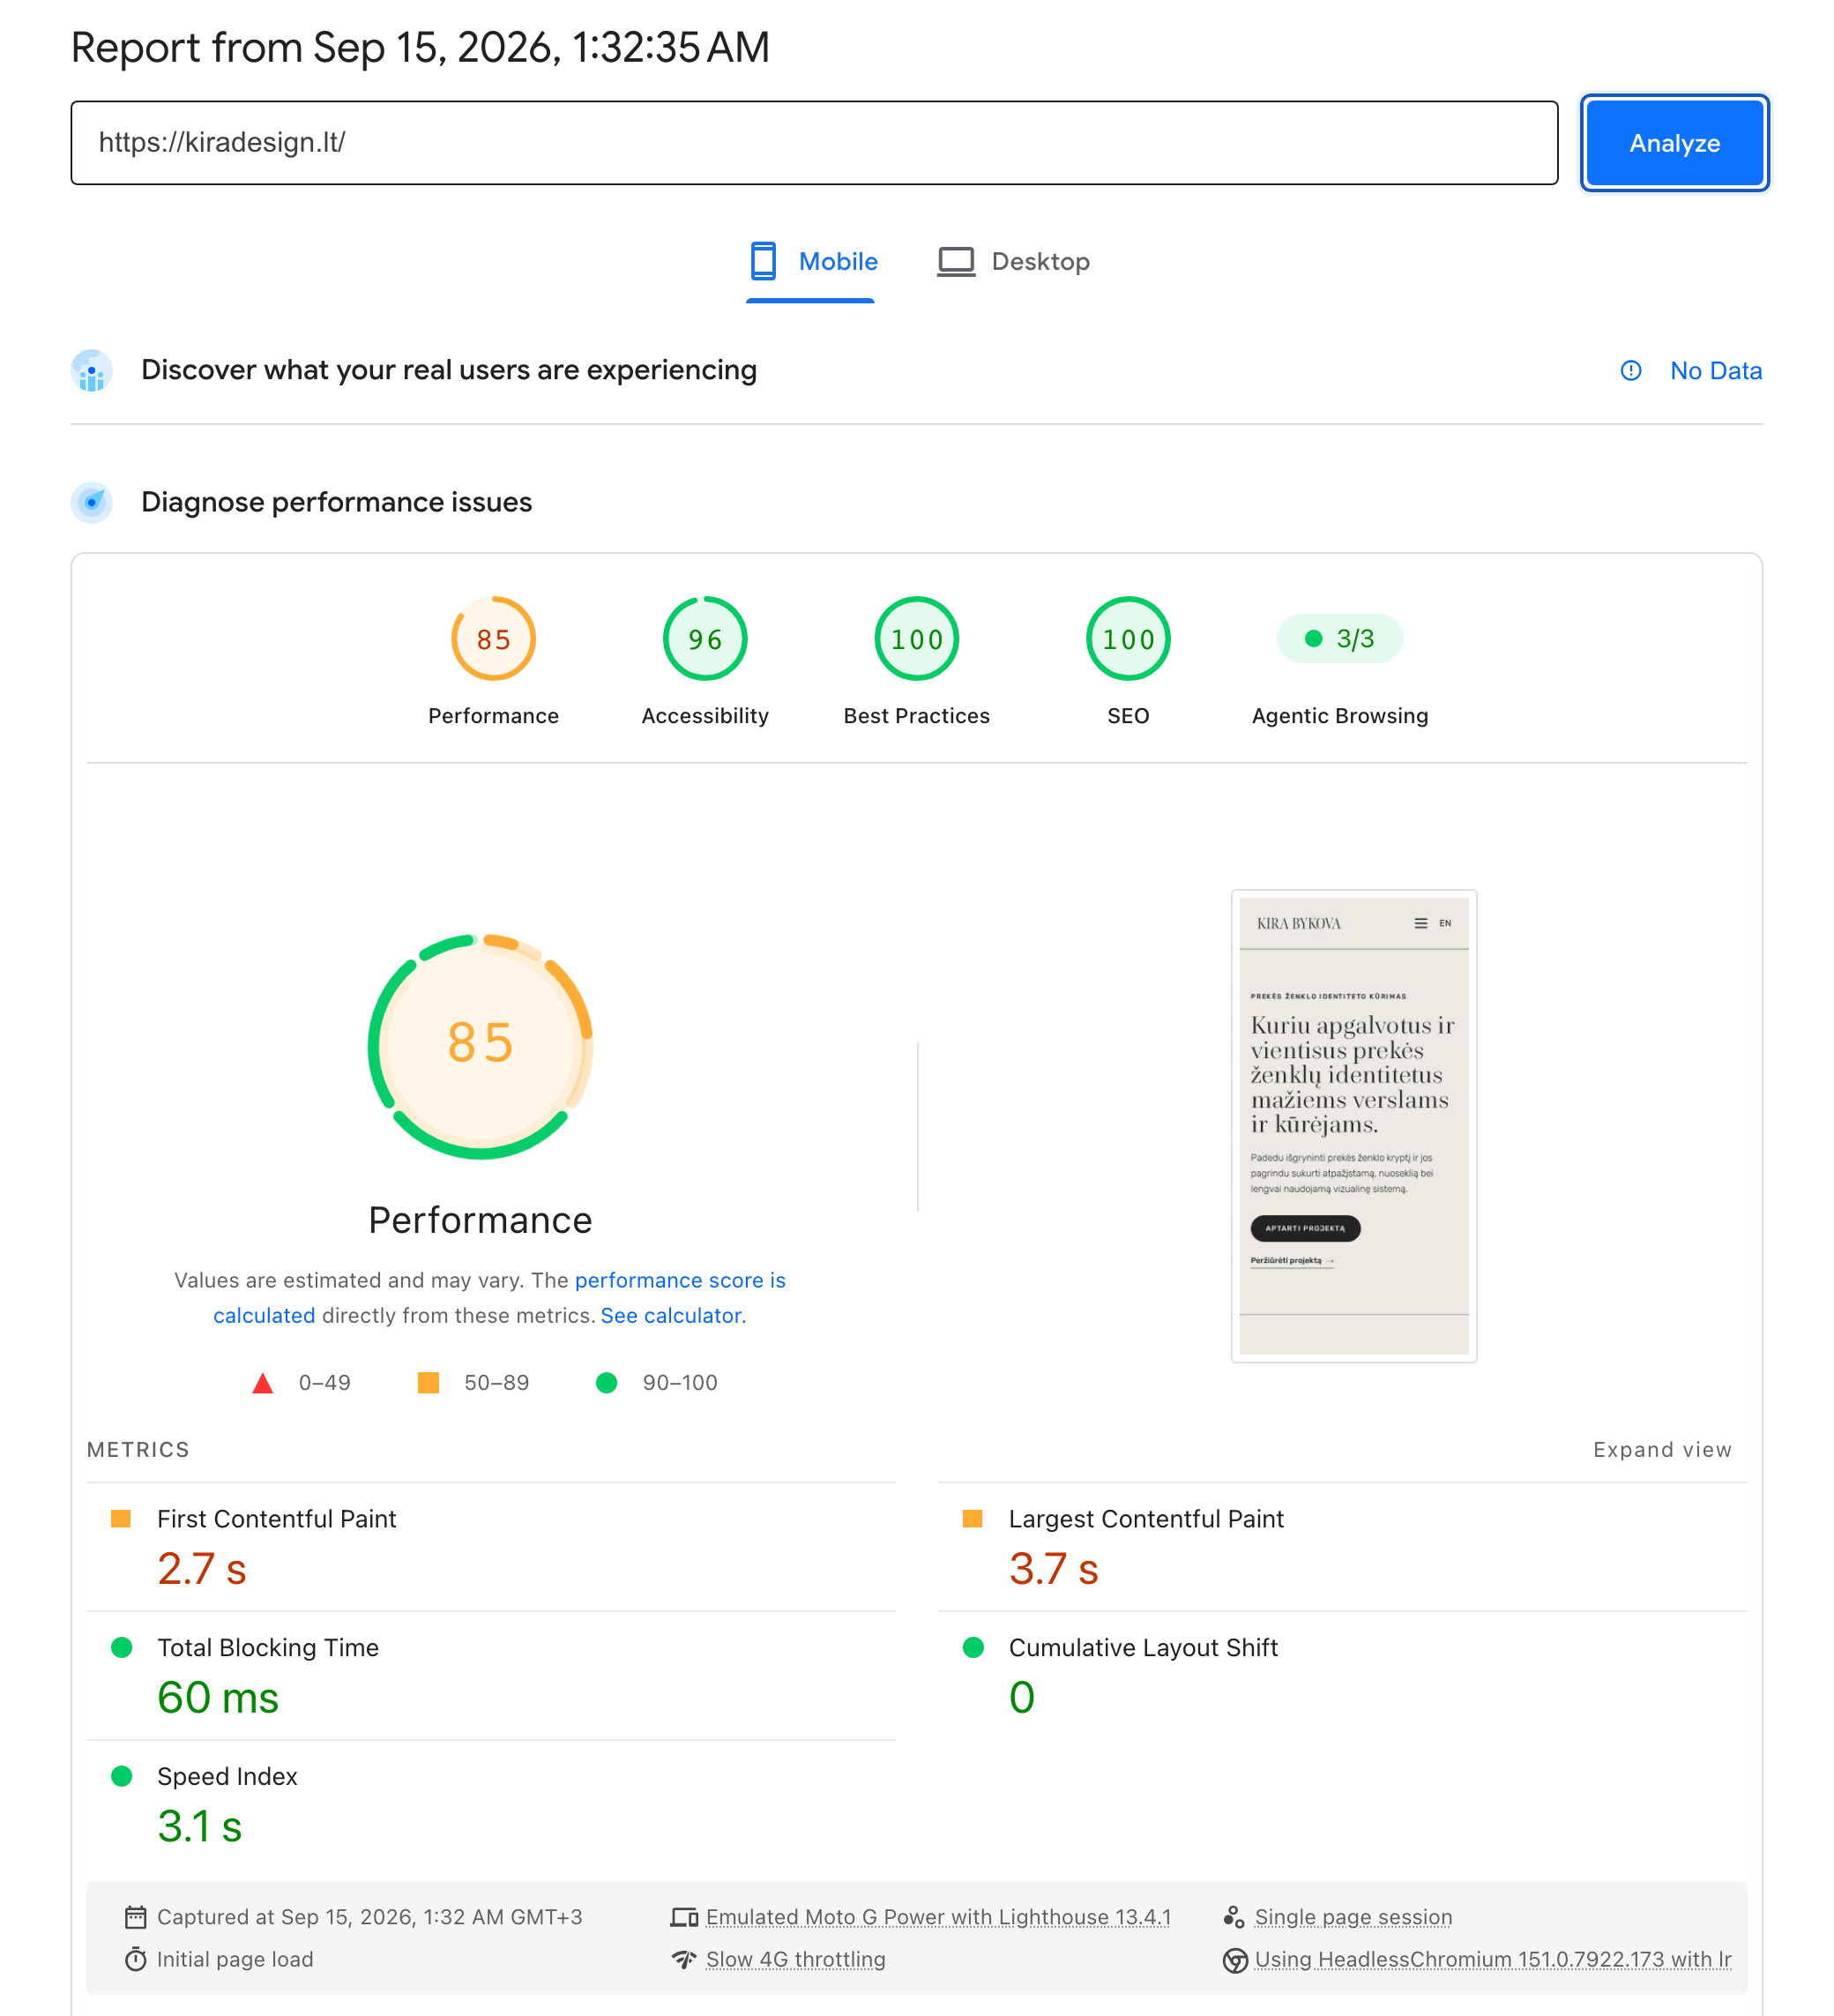The height and width of the screenshot is (2016, 1834).
Task: Click the Cumulative Layout Shift metric
Action: [x=1342, y=1675]
